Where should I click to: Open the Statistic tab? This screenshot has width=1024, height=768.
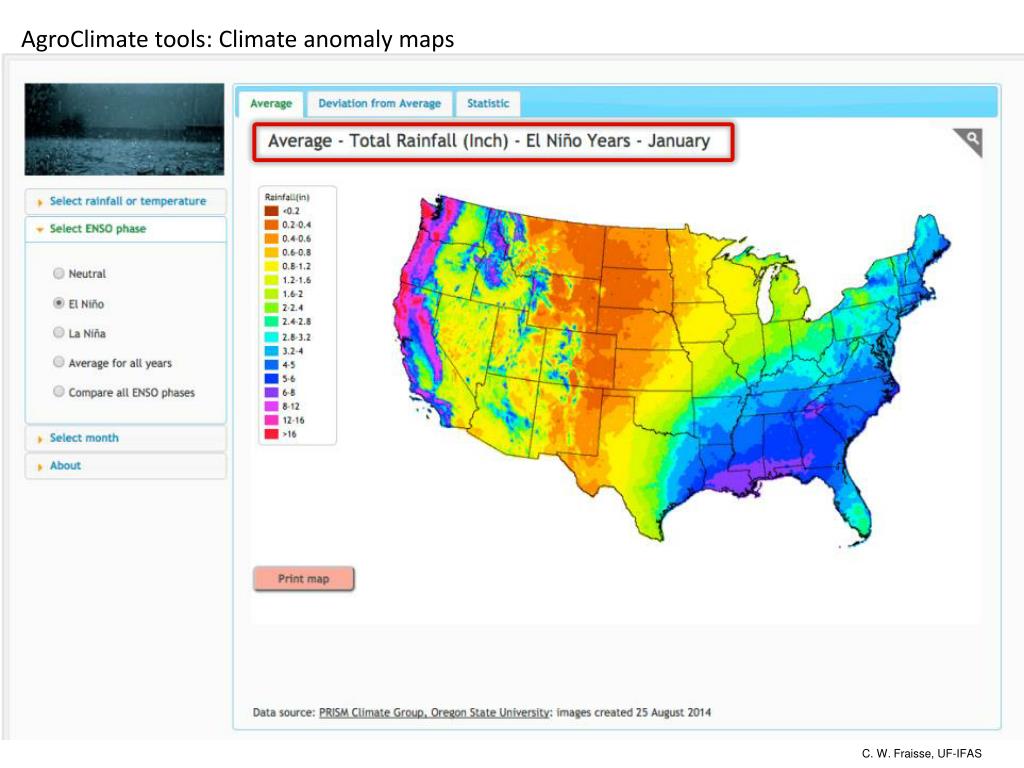(x=488, y=103)
